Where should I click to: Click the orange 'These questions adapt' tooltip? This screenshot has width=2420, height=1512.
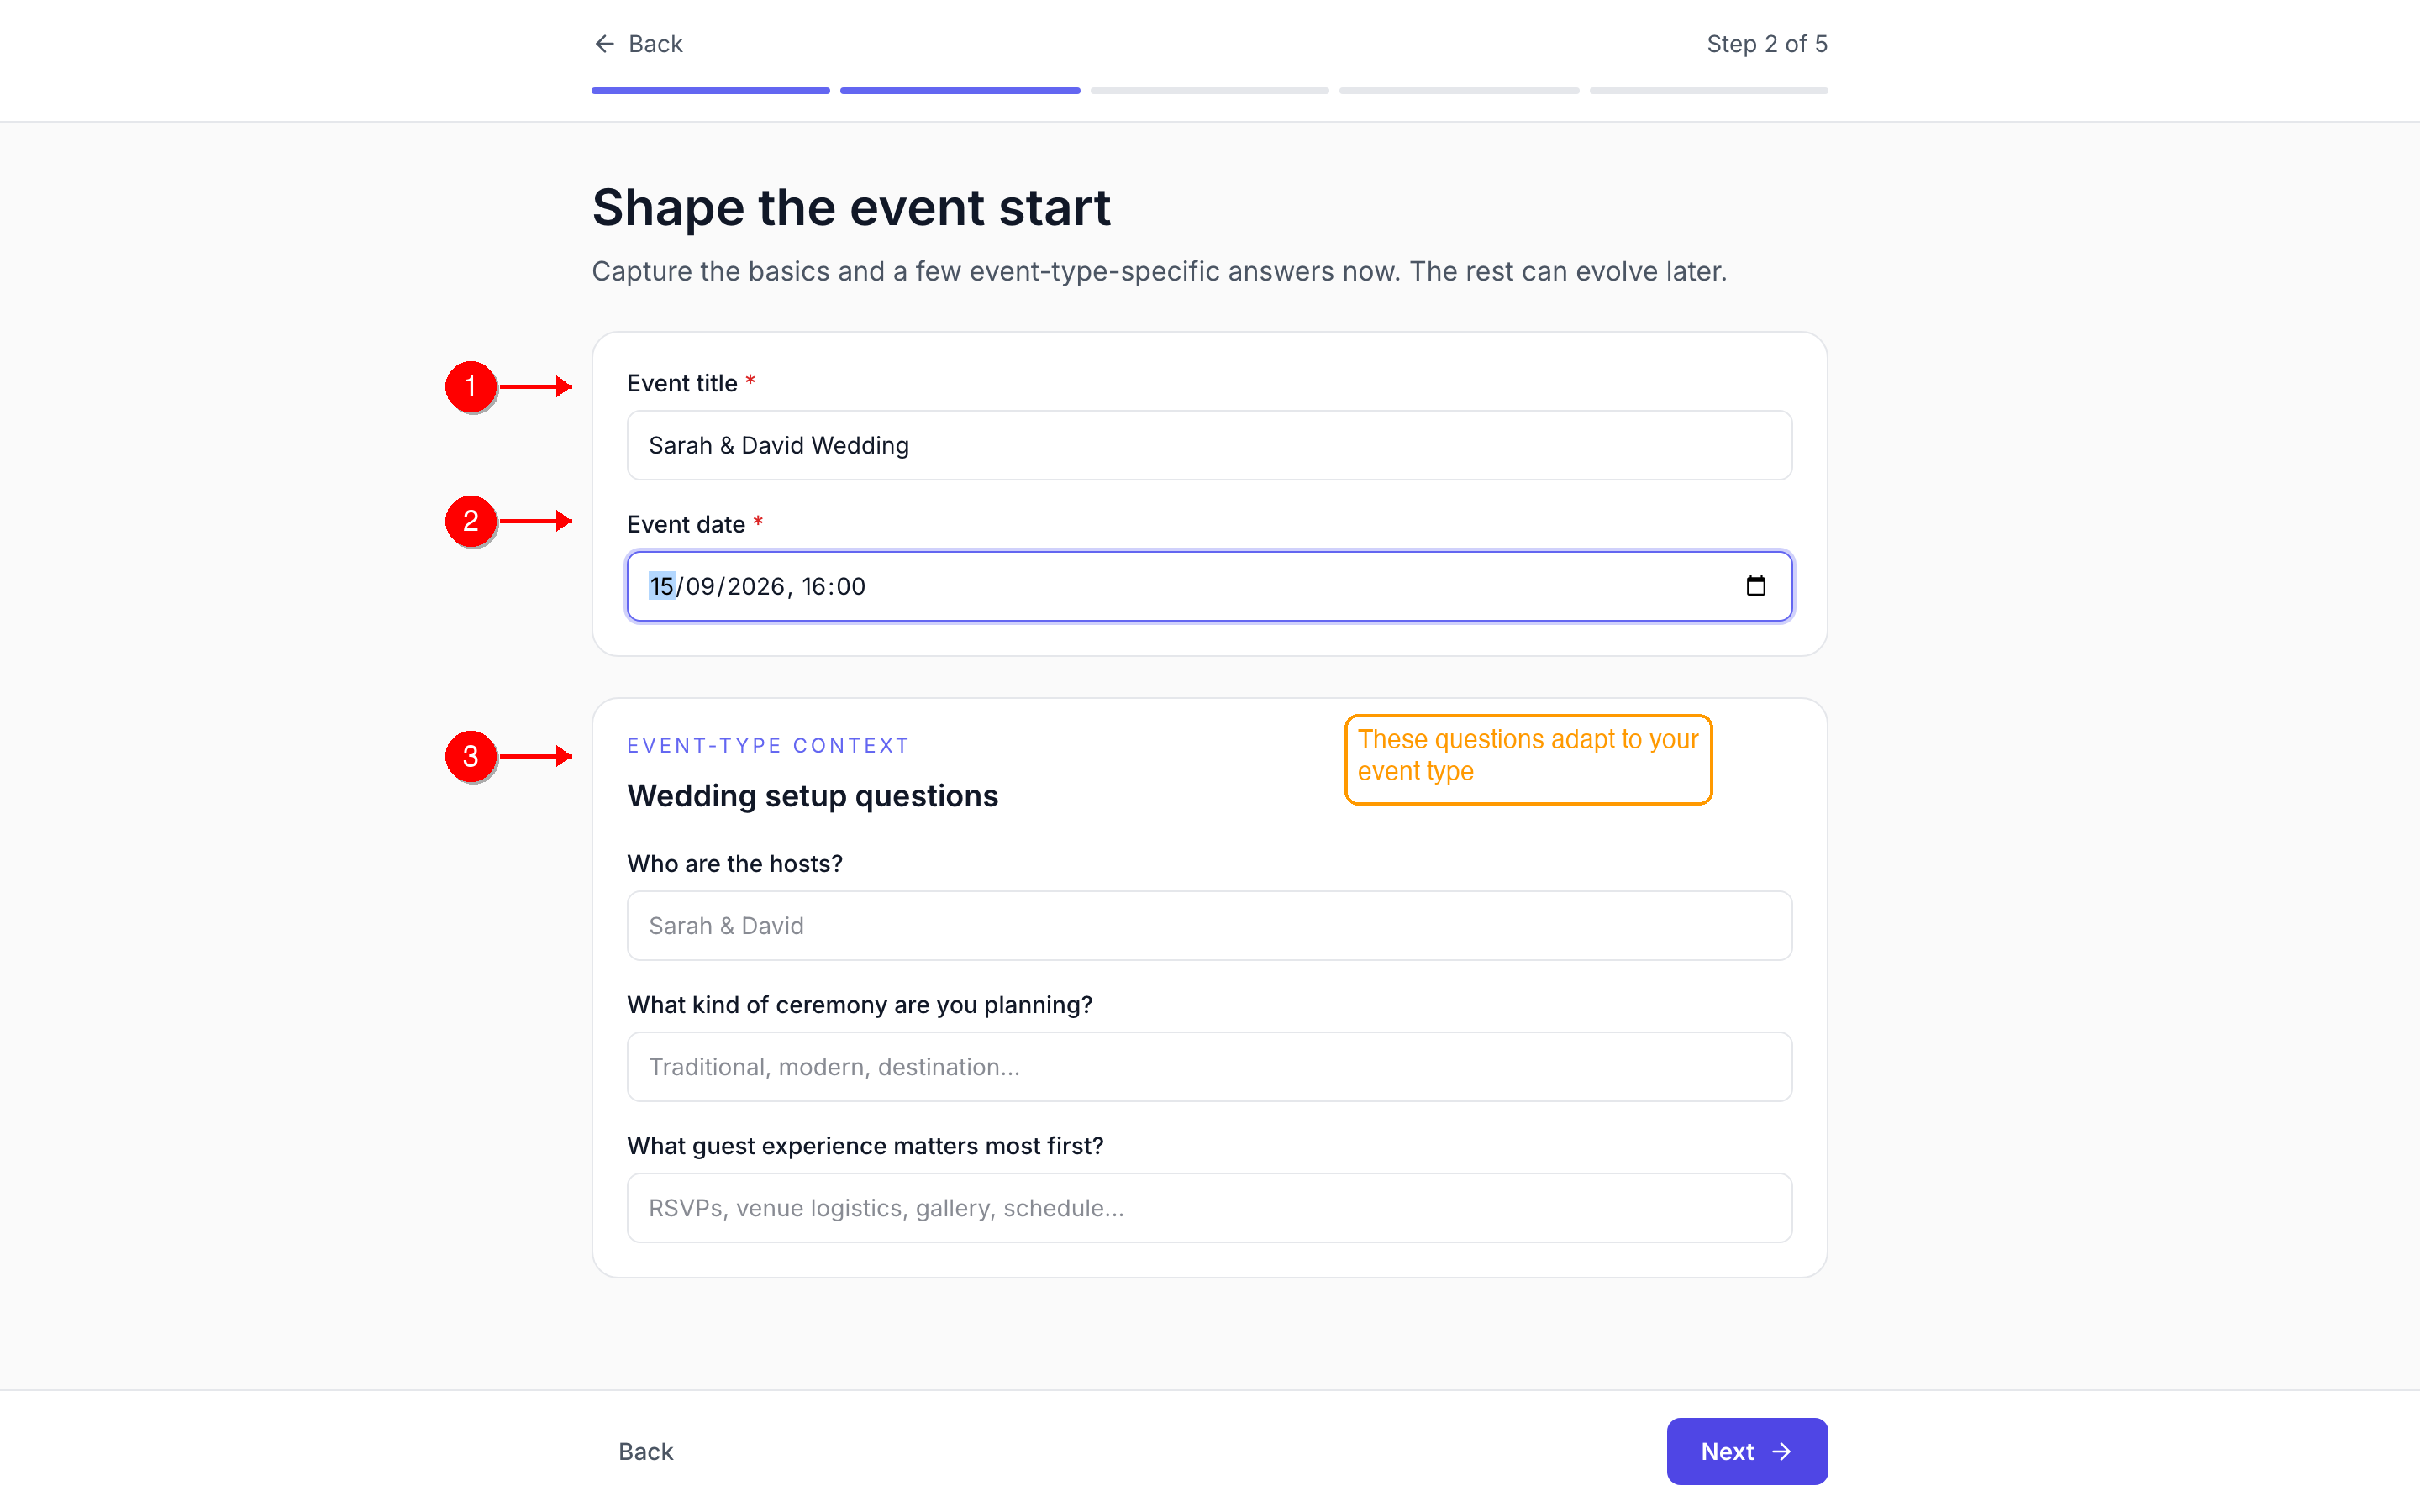pyautogui.click(x=1527, y=759)
